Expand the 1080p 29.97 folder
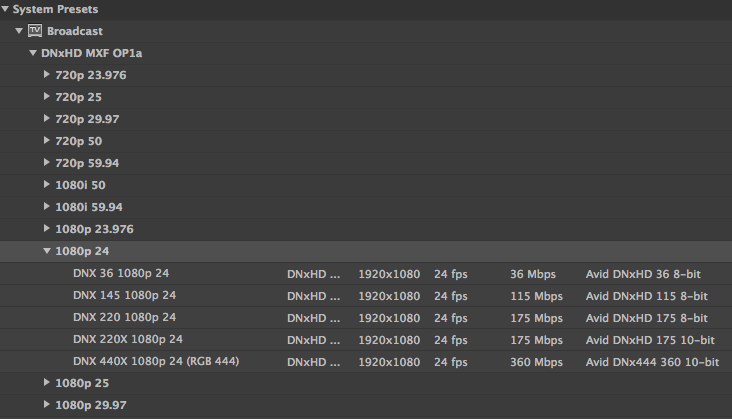The width and height of the screenshot is (732, 419). point(46,404)
